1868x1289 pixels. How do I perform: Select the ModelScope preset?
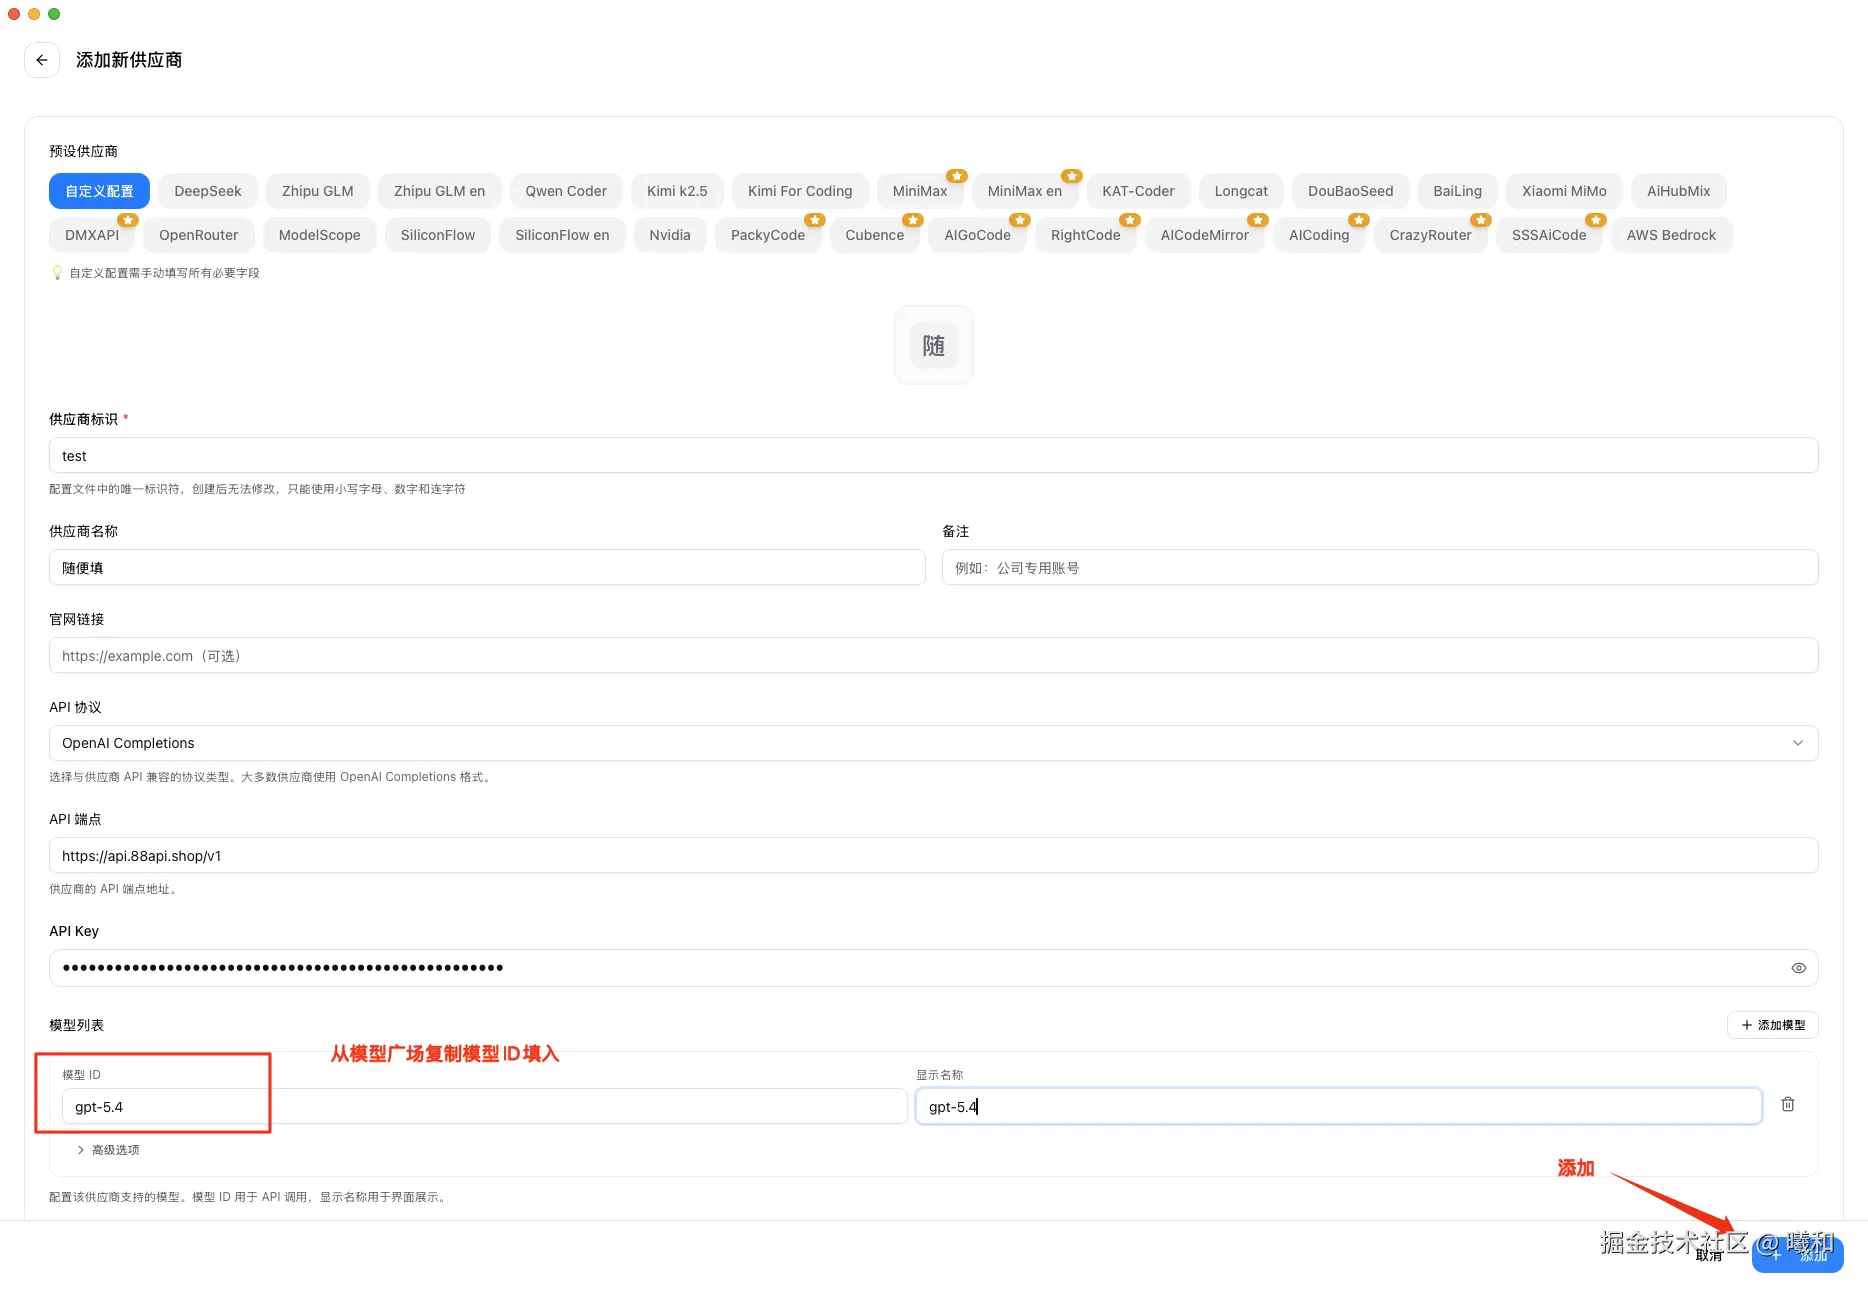coord(320,235)
